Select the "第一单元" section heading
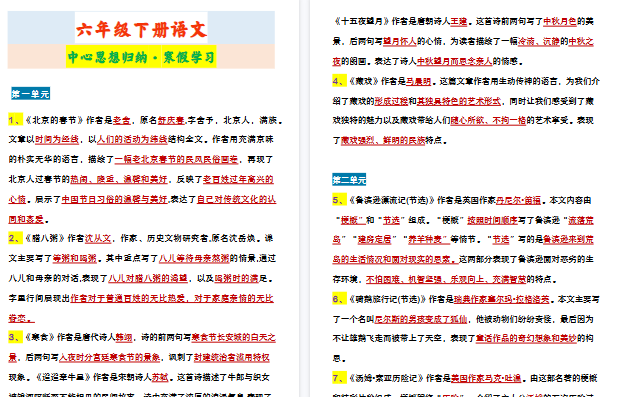 [x=30, y=94]
